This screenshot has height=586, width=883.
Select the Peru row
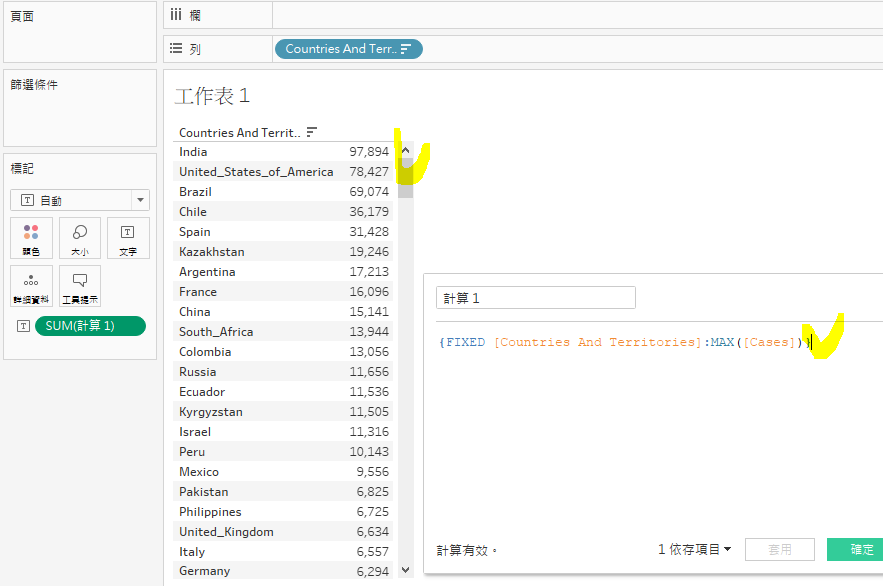click(x=283, y=451)
